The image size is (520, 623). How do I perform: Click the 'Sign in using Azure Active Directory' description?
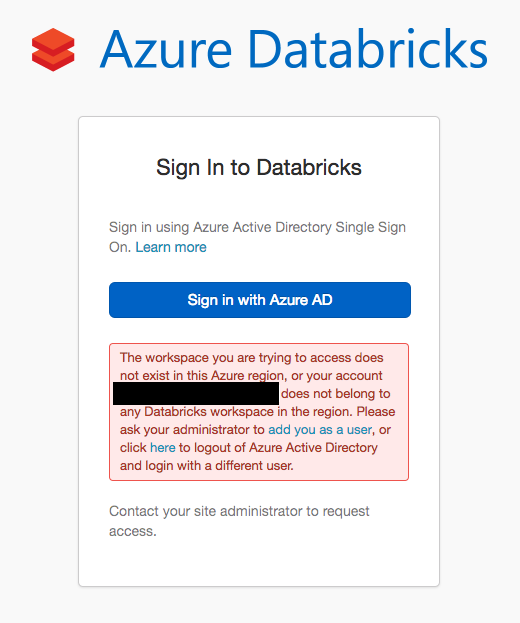pyautogui.click(x=220, y=227)
